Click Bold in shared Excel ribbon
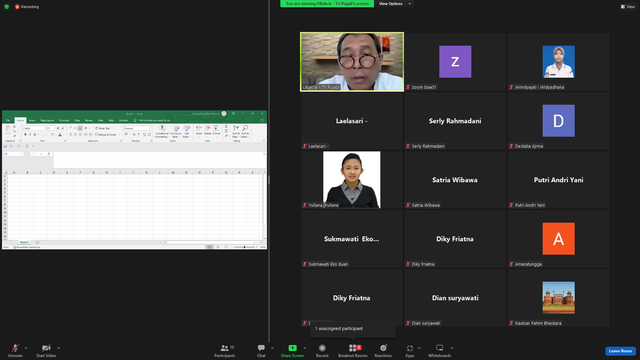 [25, 134]
